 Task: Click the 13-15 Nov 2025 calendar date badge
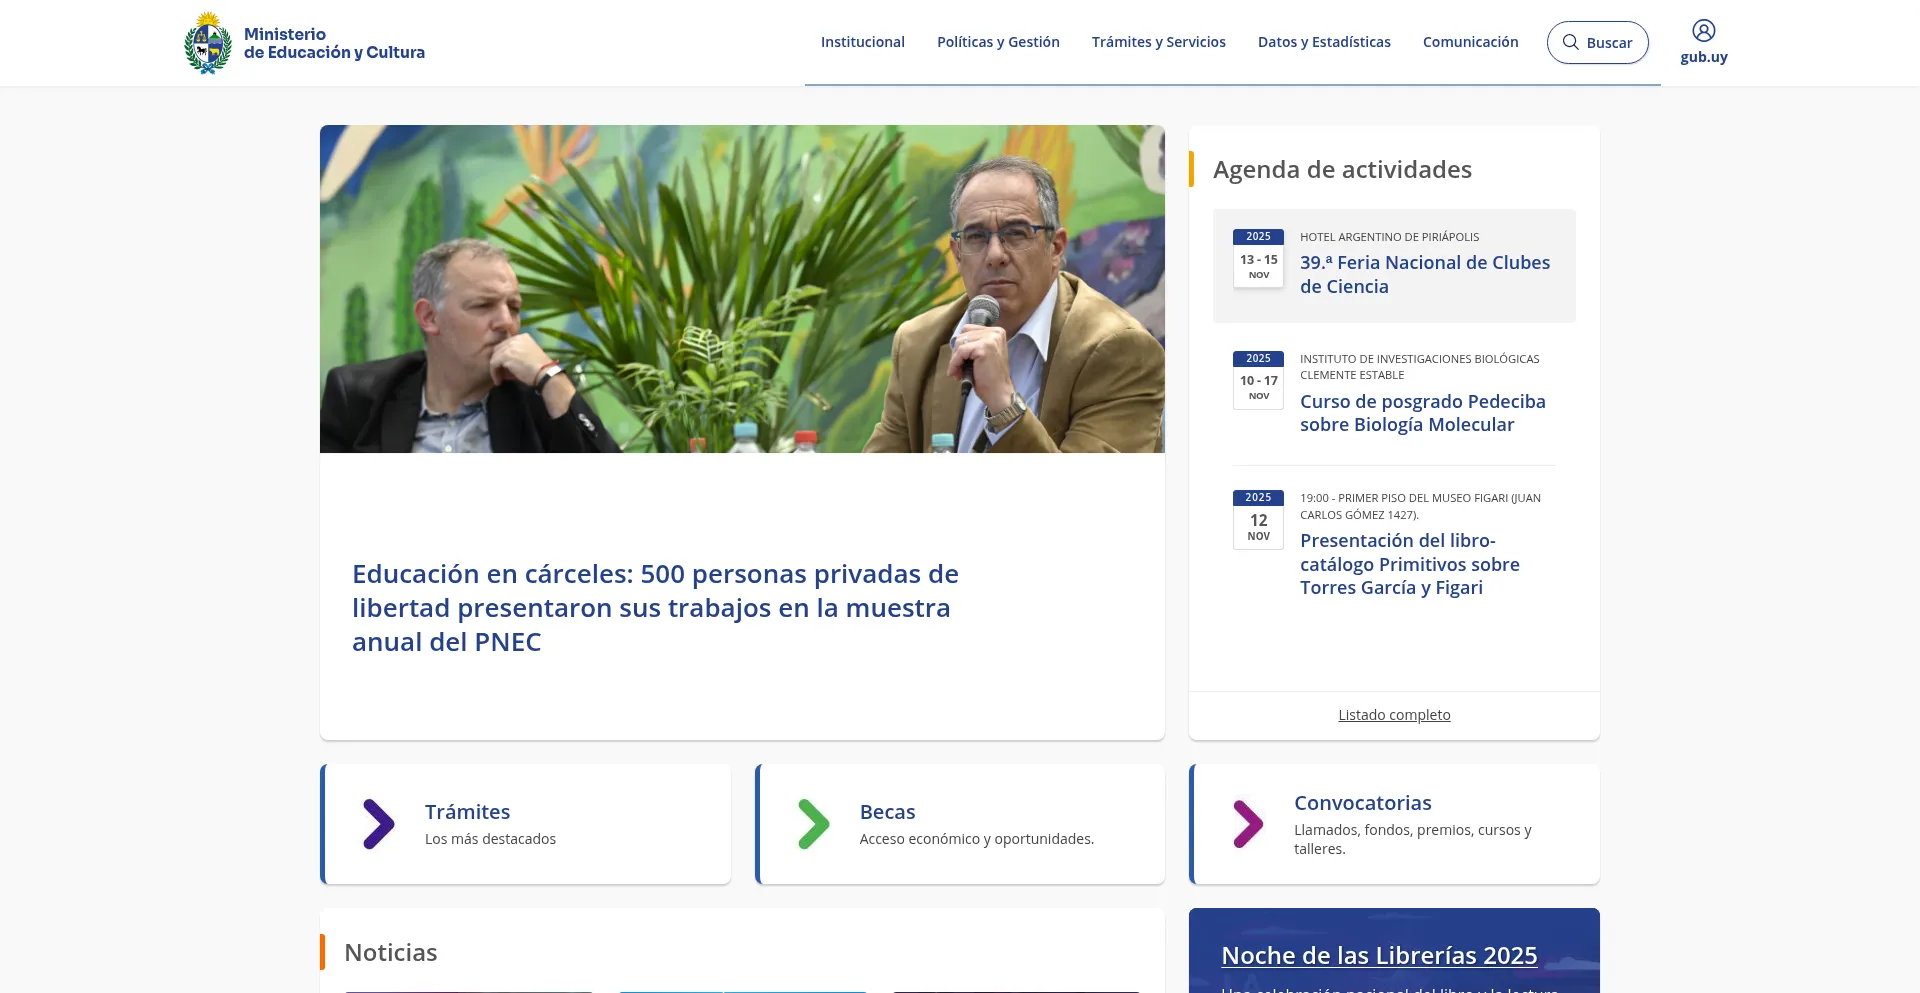[1258, 258]
